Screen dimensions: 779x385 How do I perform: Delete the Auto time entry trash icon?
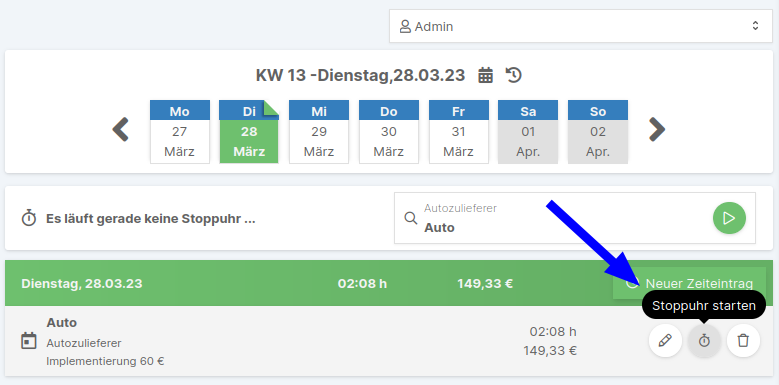click(743, 341)
